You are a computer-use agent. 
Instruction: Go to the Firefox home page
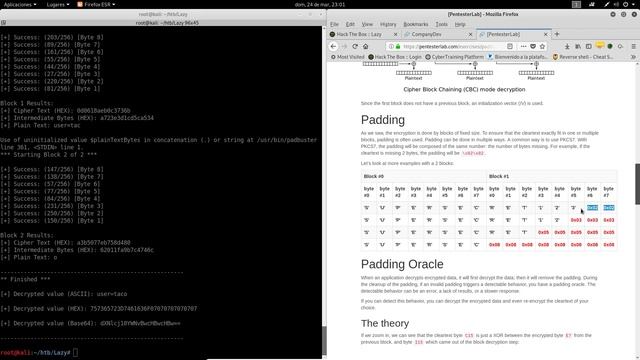click(x=366, y=46)
